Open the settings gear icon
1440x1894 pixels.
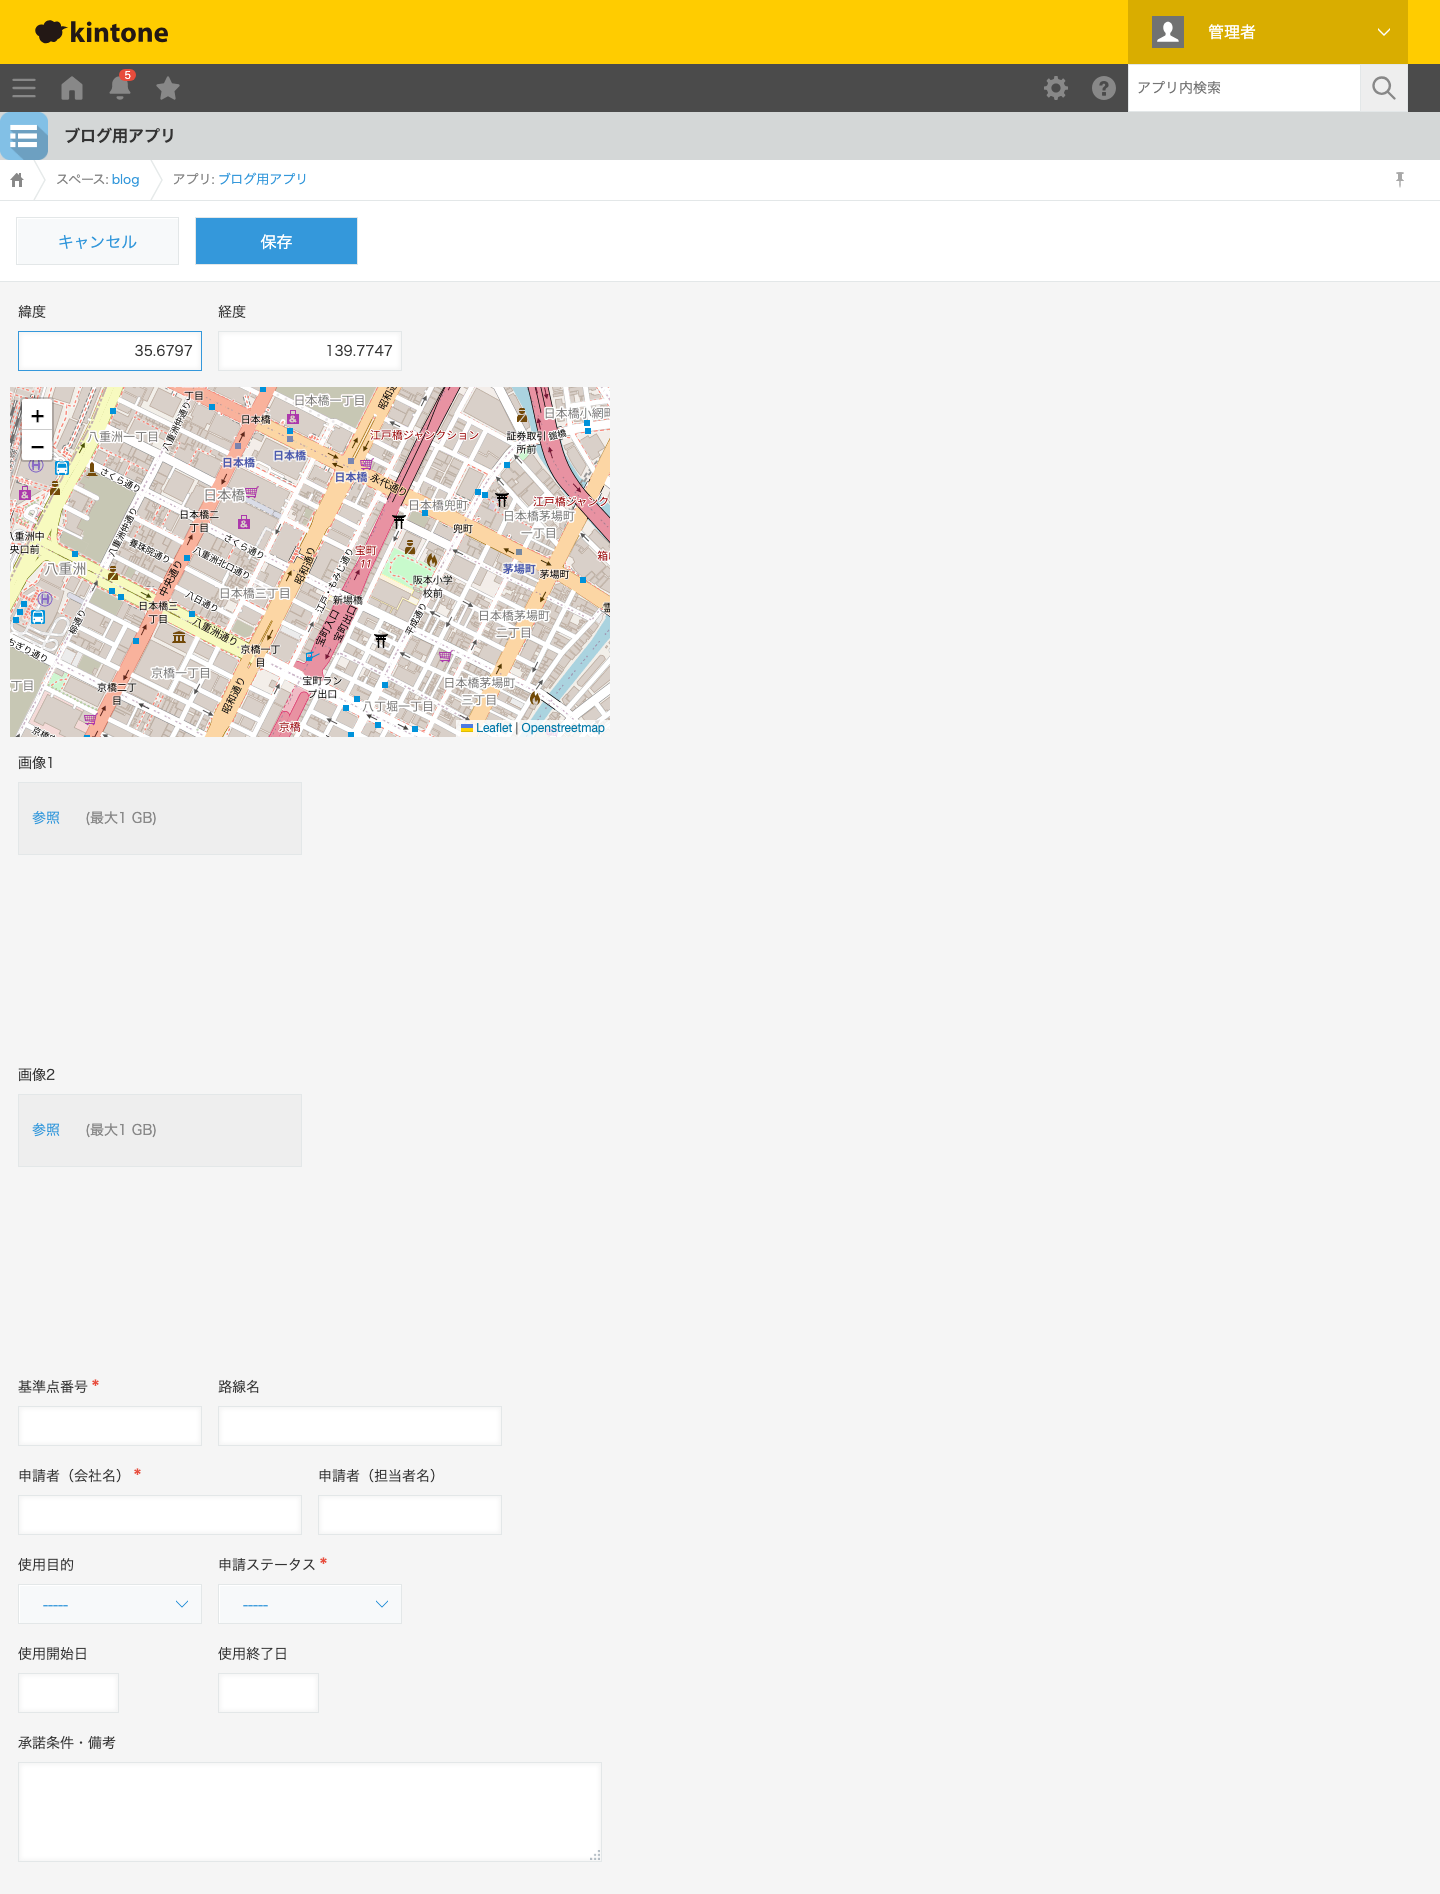1056,88
